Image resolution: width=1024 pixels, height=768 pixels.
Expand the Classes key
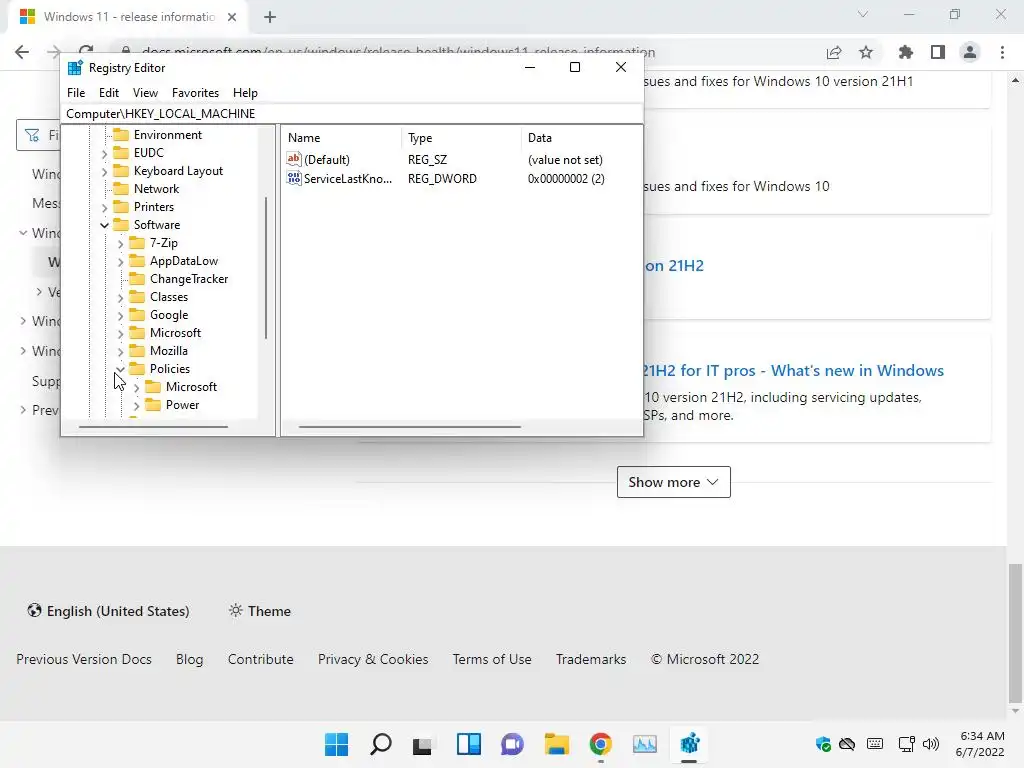coord(121,298)
